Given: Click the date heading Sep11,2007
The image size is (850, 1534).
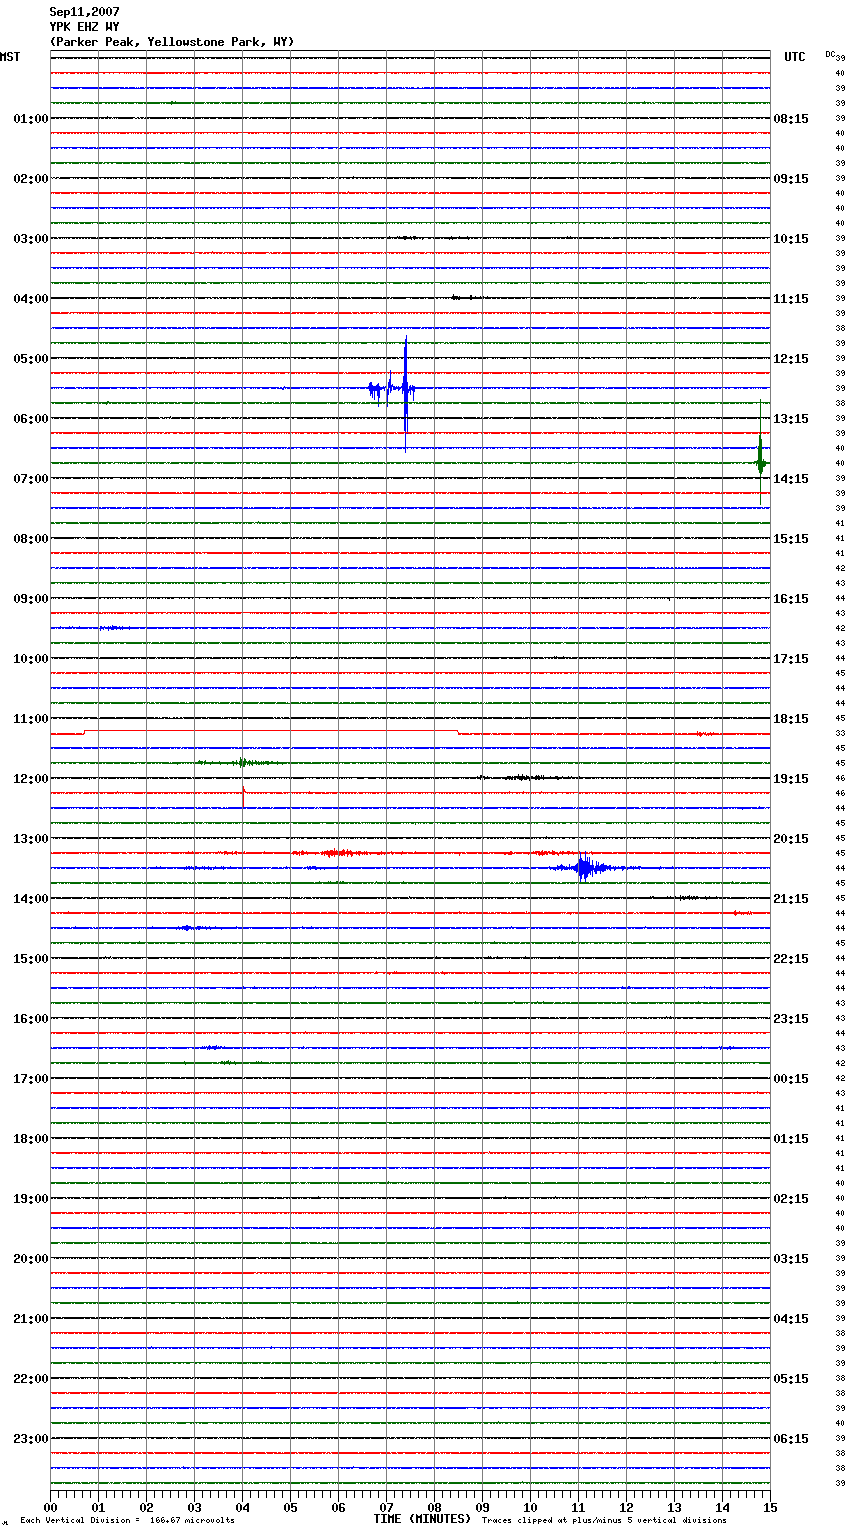Looking at the screenshot, I should 84,12.
